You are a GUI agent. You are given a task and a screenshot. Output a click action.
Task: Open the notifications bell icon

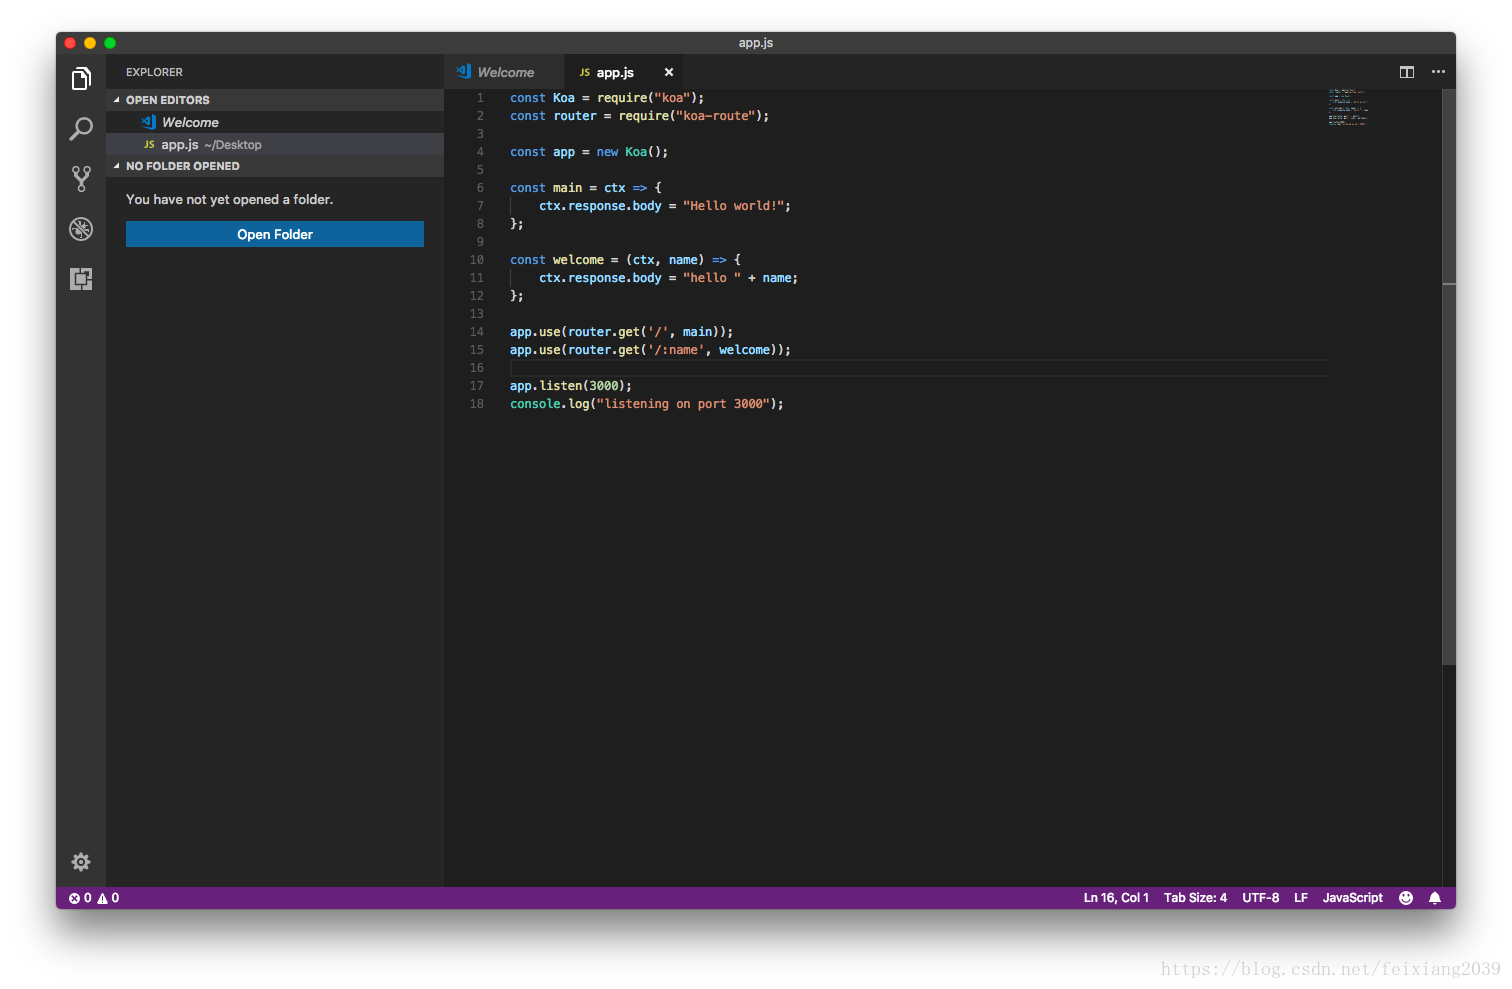[1435, 898]
